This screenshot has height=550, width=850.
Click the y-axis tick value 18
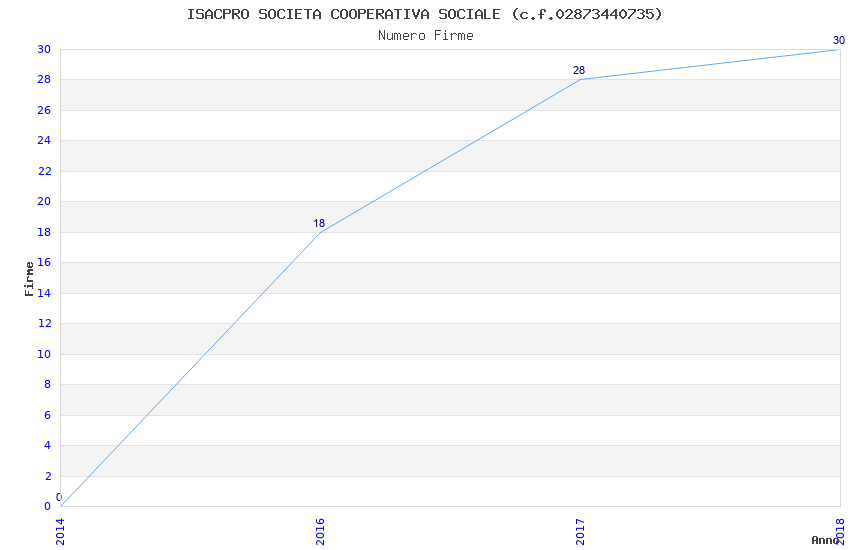44,232
